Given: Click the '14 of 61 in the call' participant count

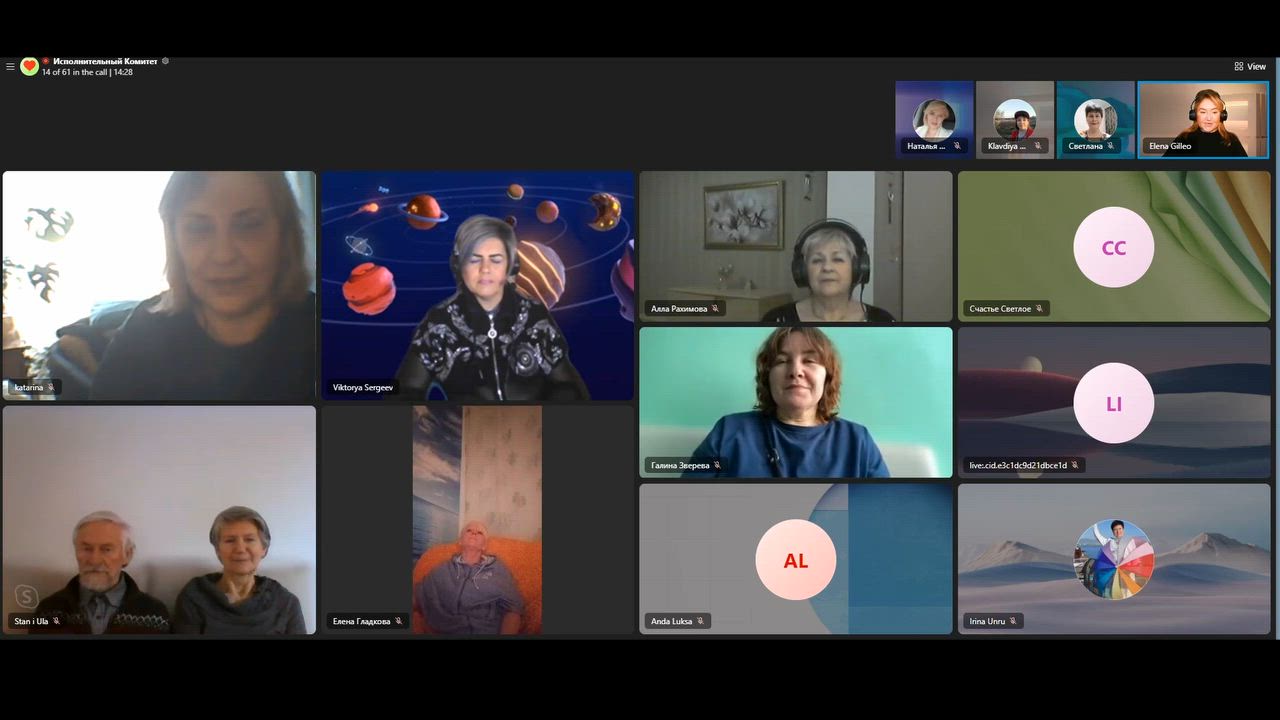Looking at the screenshot, I should (75, 73).
